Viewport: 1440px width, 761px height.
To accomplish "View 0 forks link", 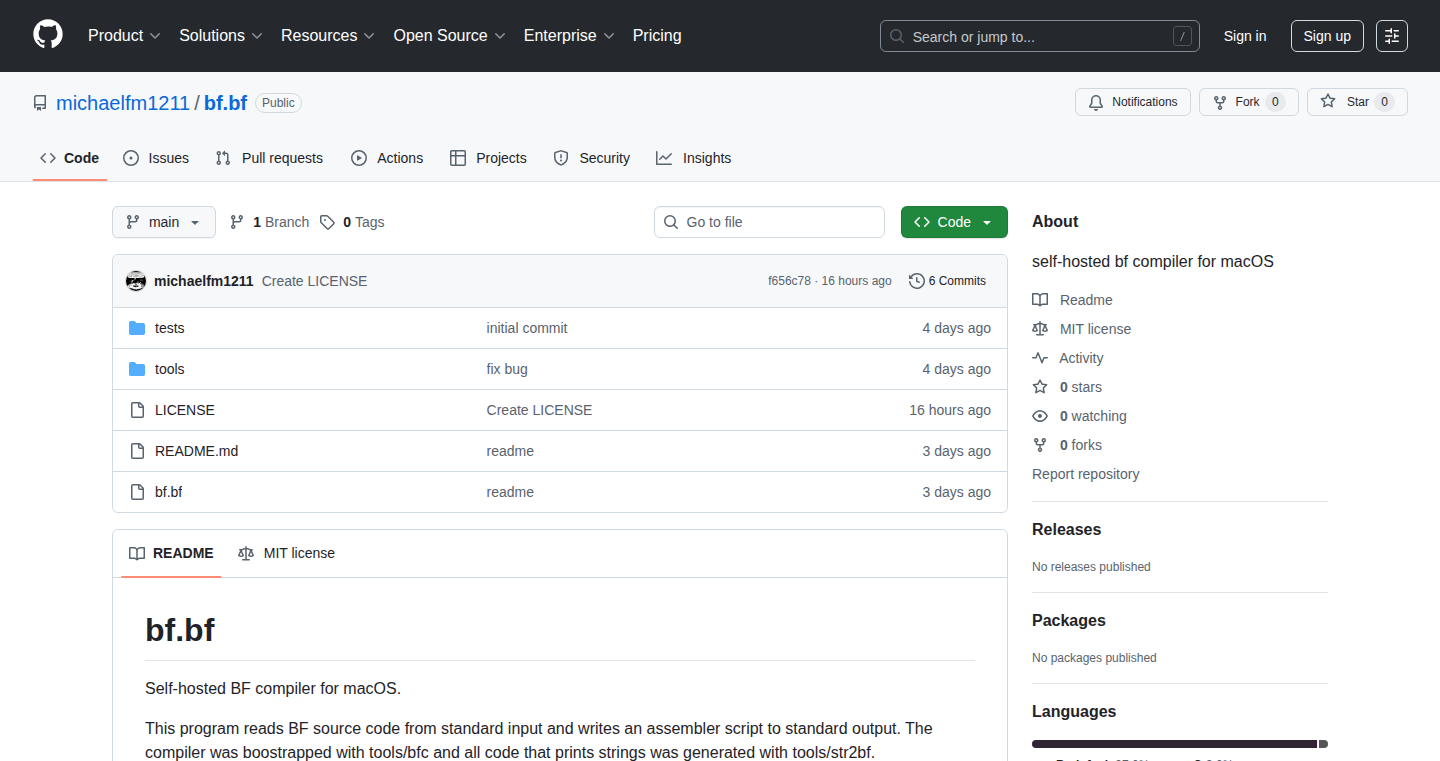I will [x=1067, y=445].
